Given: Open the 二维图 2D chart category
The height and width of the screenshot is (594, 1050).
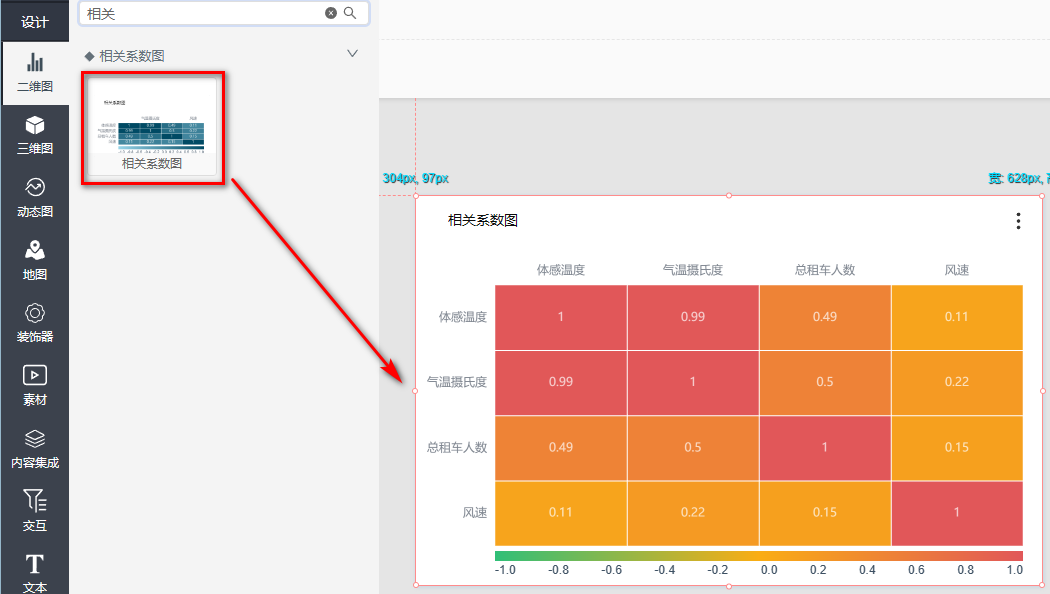Looking at the screenshot, I should 34,73.
